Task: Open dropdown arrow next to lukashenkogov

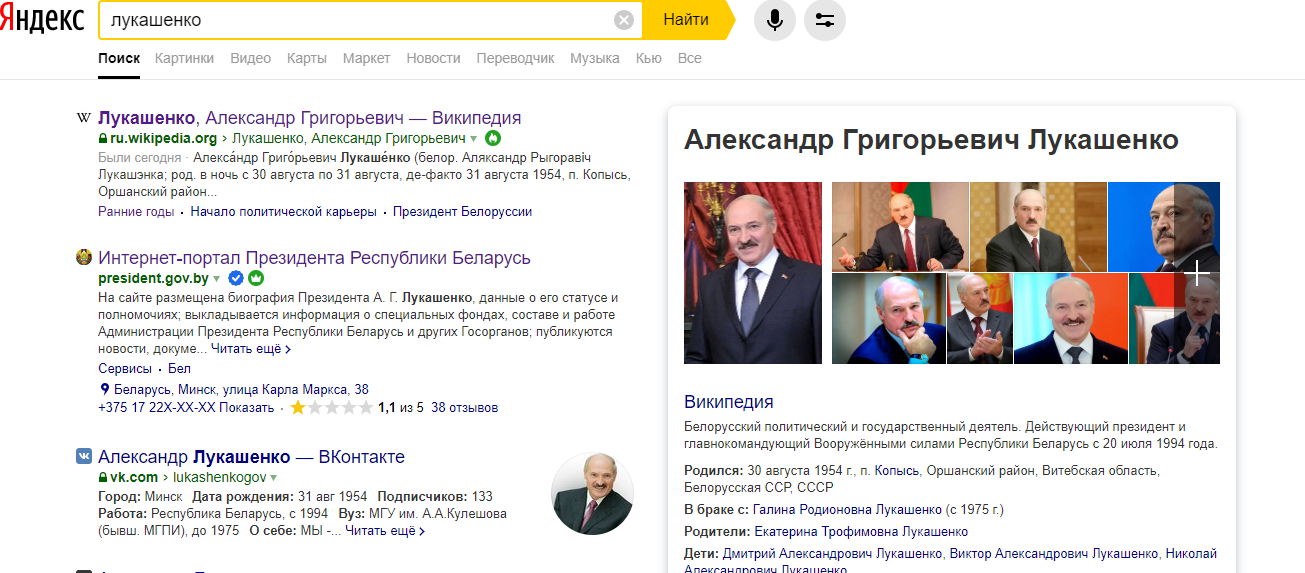Action: tap(273, 478)
